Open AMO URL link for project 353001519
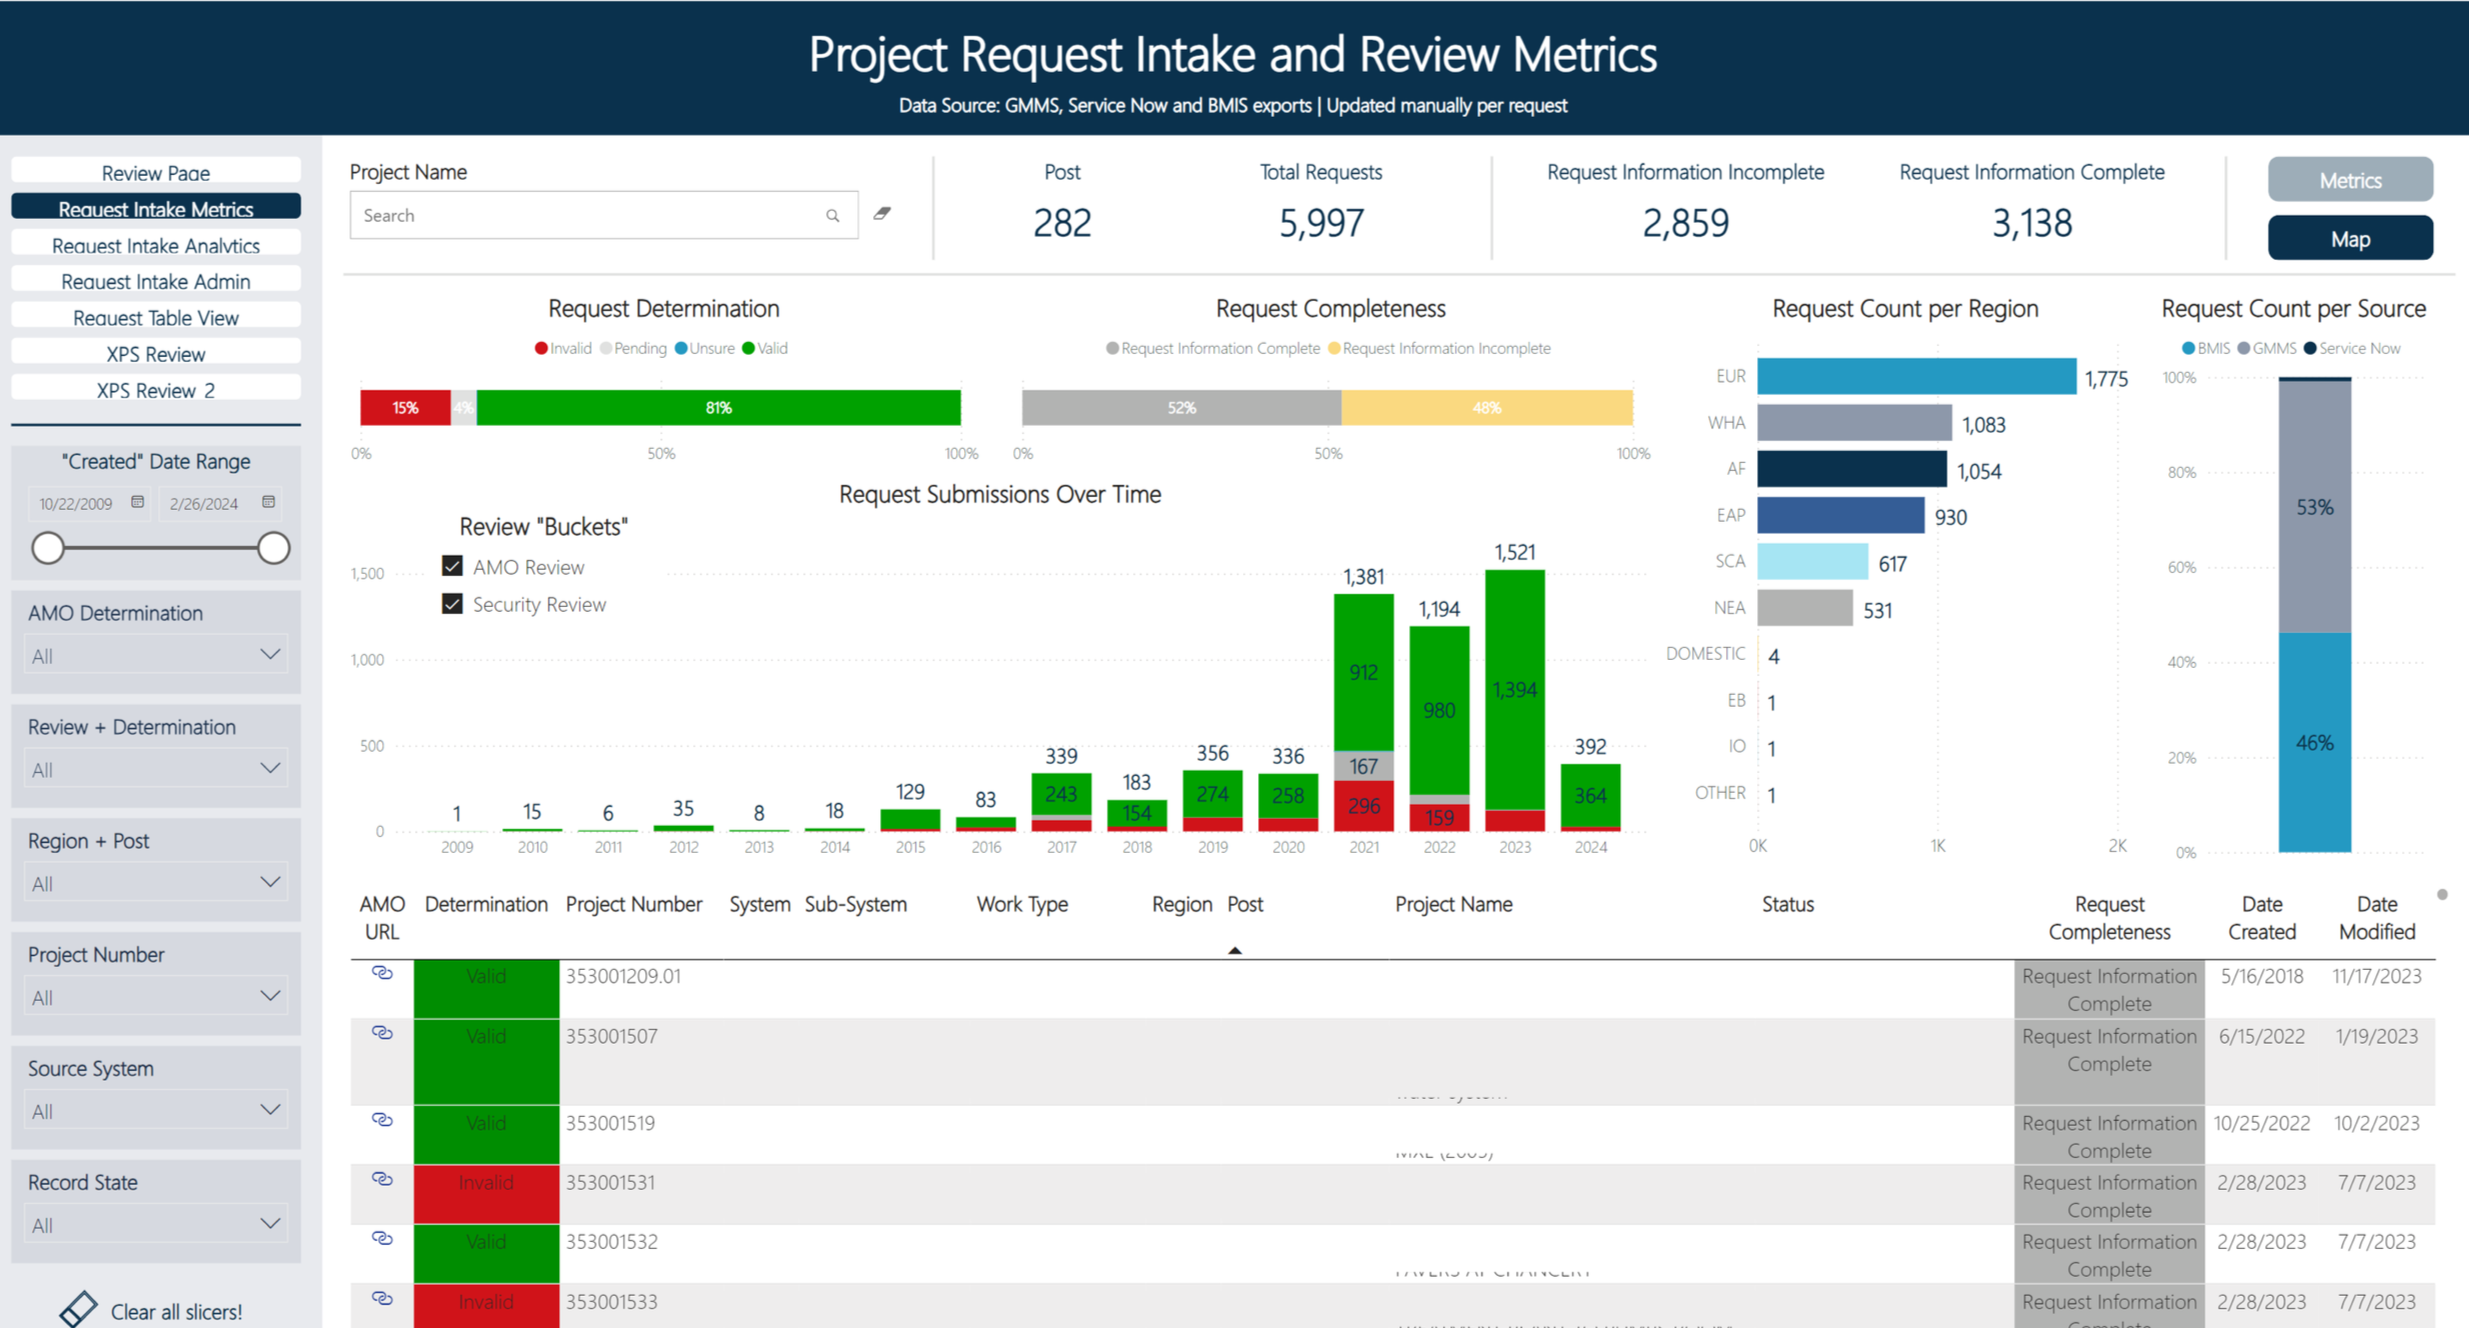The height and width of the screenshot is (1328, 2469). pos(382,1120)
